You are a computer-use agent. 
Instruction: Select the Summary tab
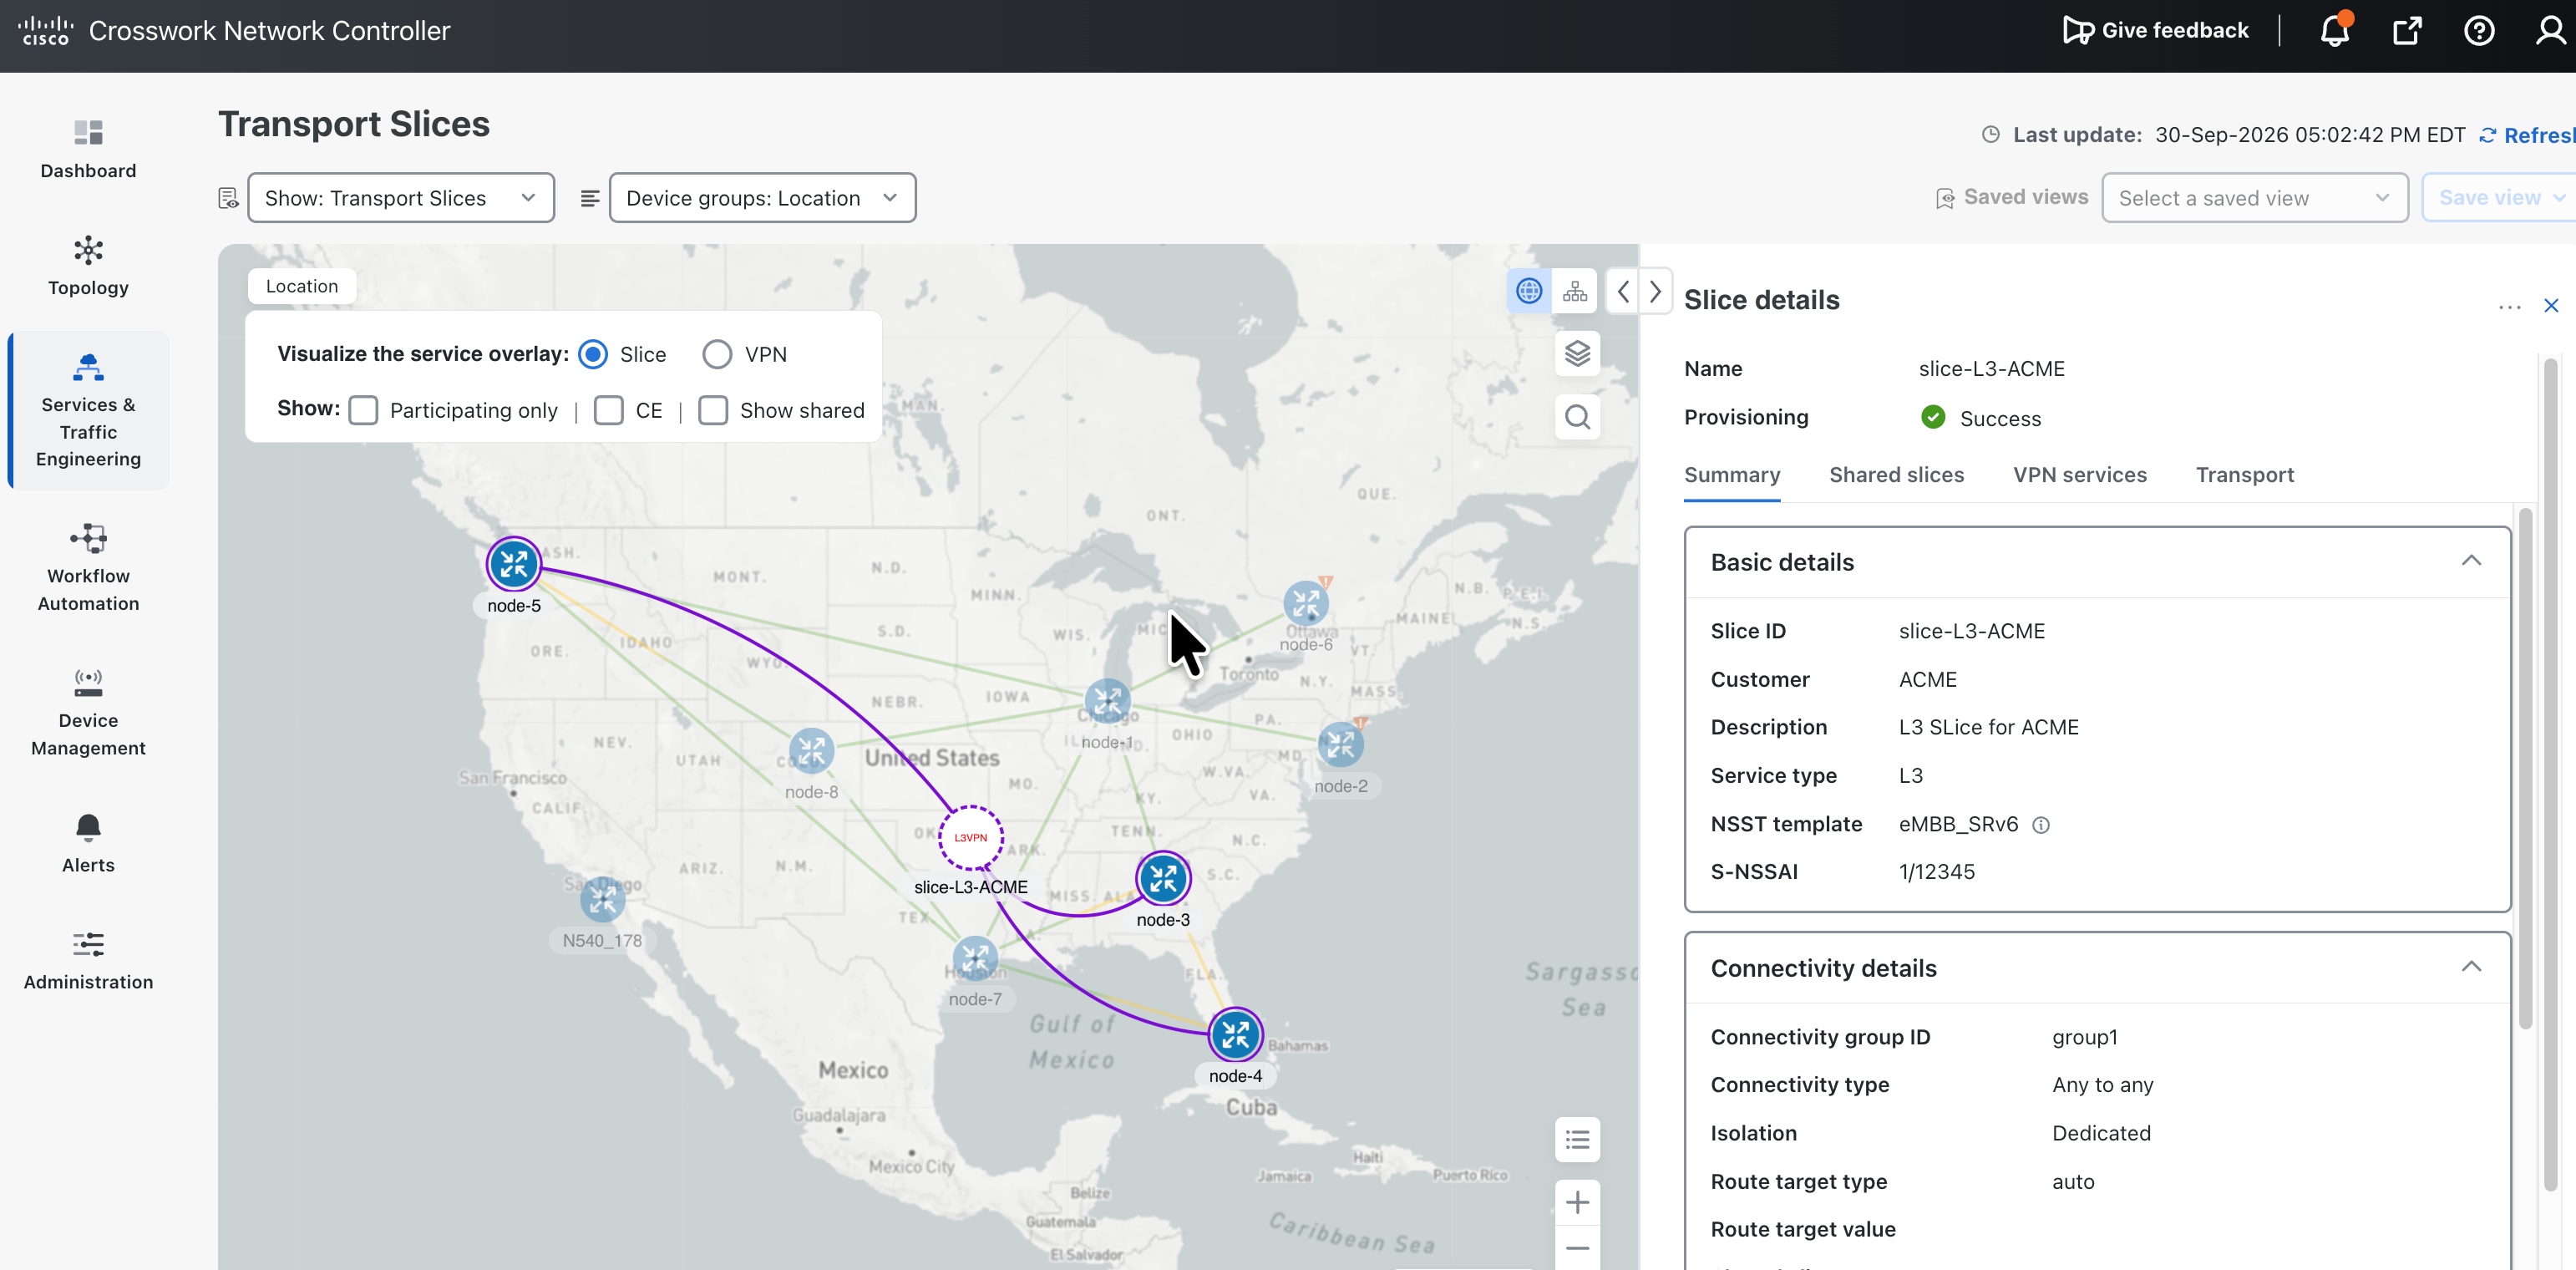[1732, 475]
